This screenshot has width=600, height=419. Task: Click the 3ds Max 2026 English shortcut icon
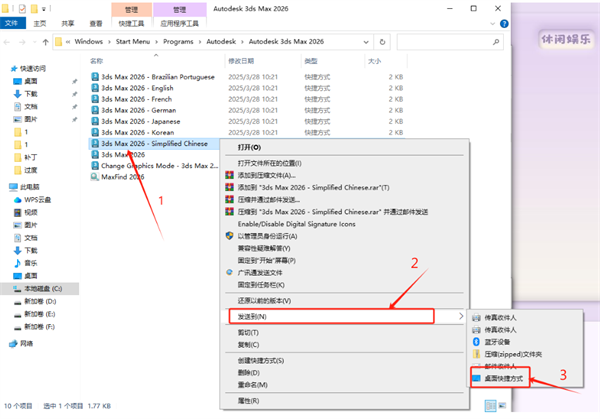(x=95, y=87)
